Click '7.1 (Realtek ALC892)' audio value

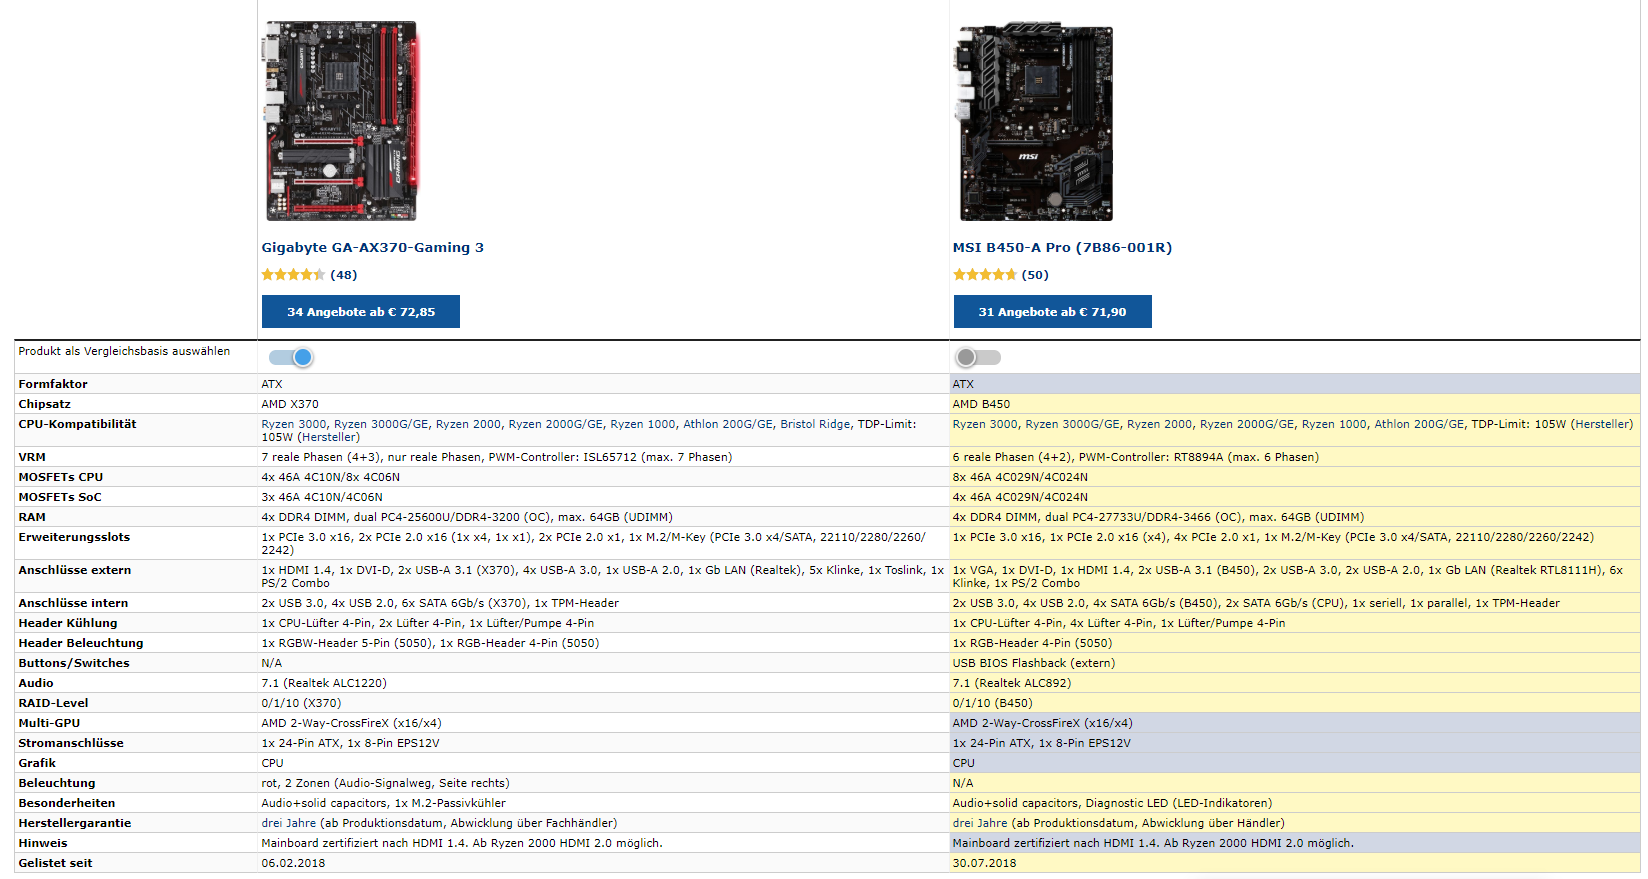[1012, 683]
